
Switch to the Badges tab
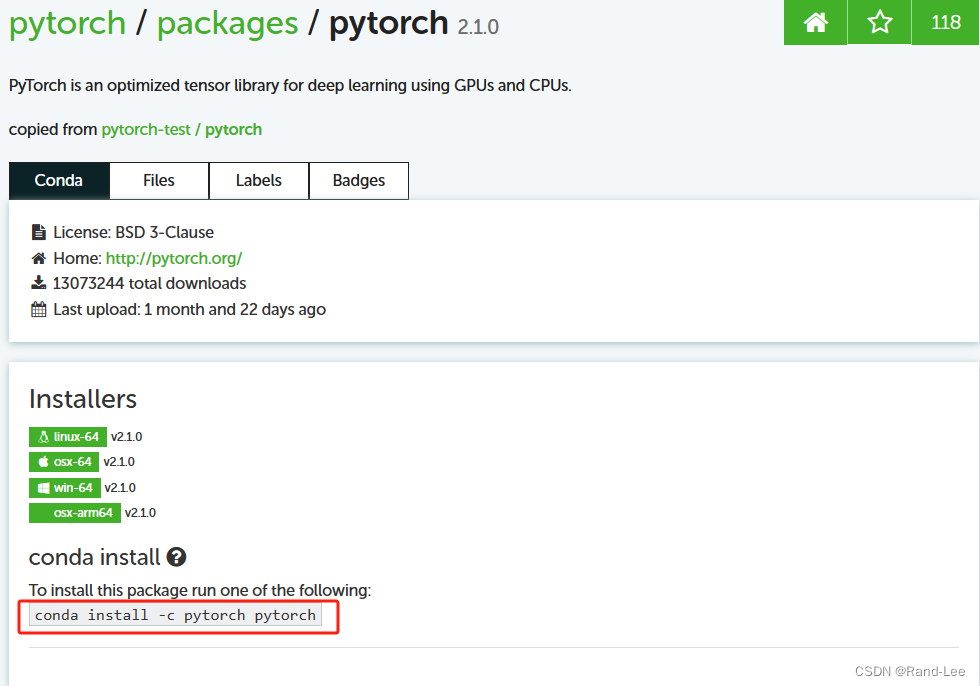click(358, 180)
